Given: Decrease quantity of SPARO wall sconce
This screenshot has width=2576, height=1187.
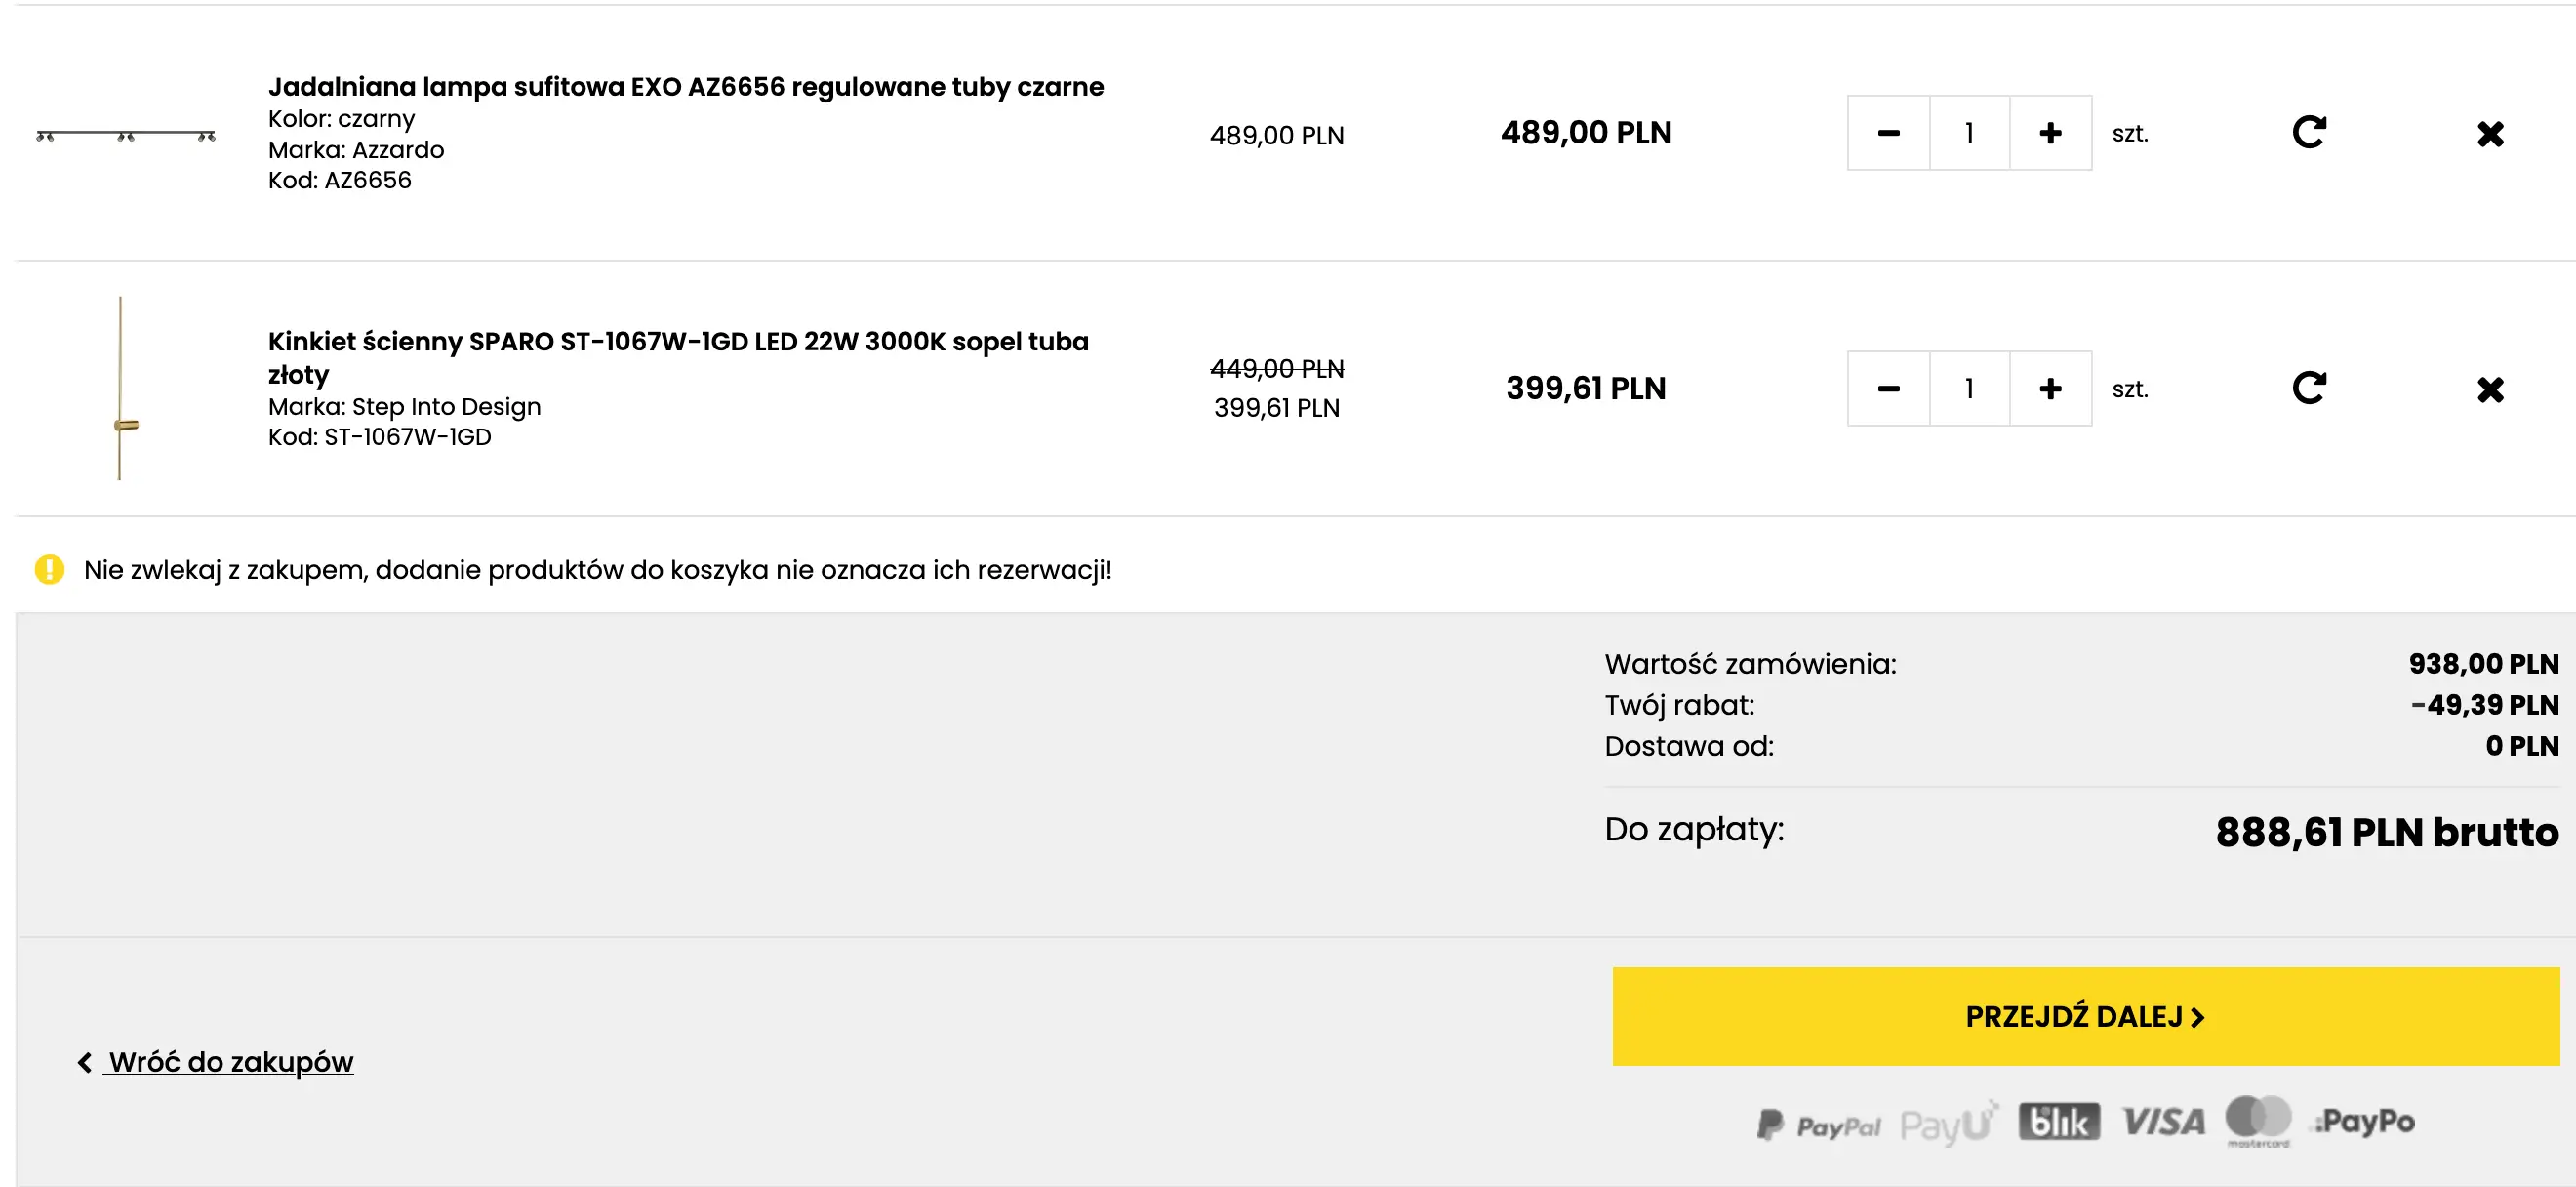Looking at the screenshot, I should point(1887,388).
